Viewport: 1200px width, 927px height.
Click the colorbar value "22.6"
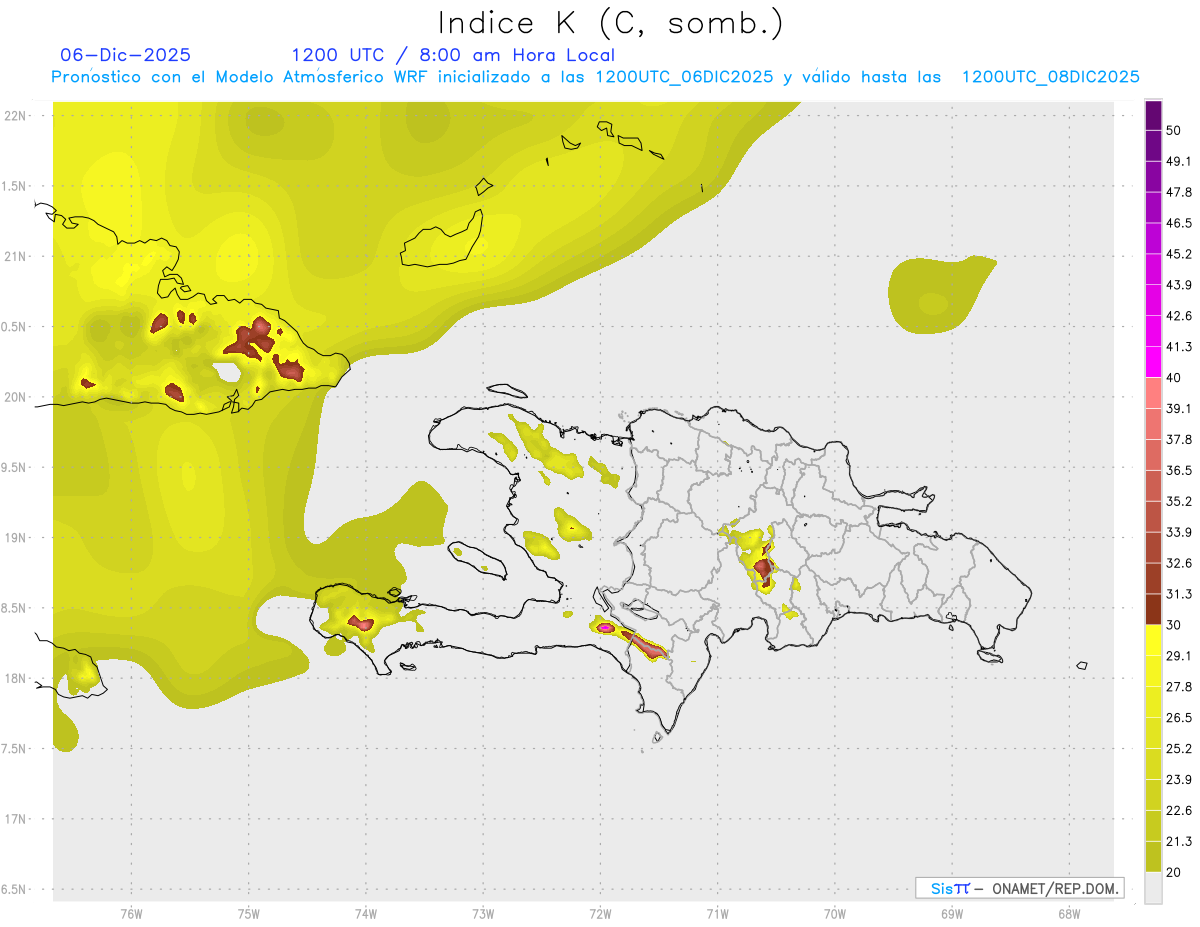[x=1178, y=811]
